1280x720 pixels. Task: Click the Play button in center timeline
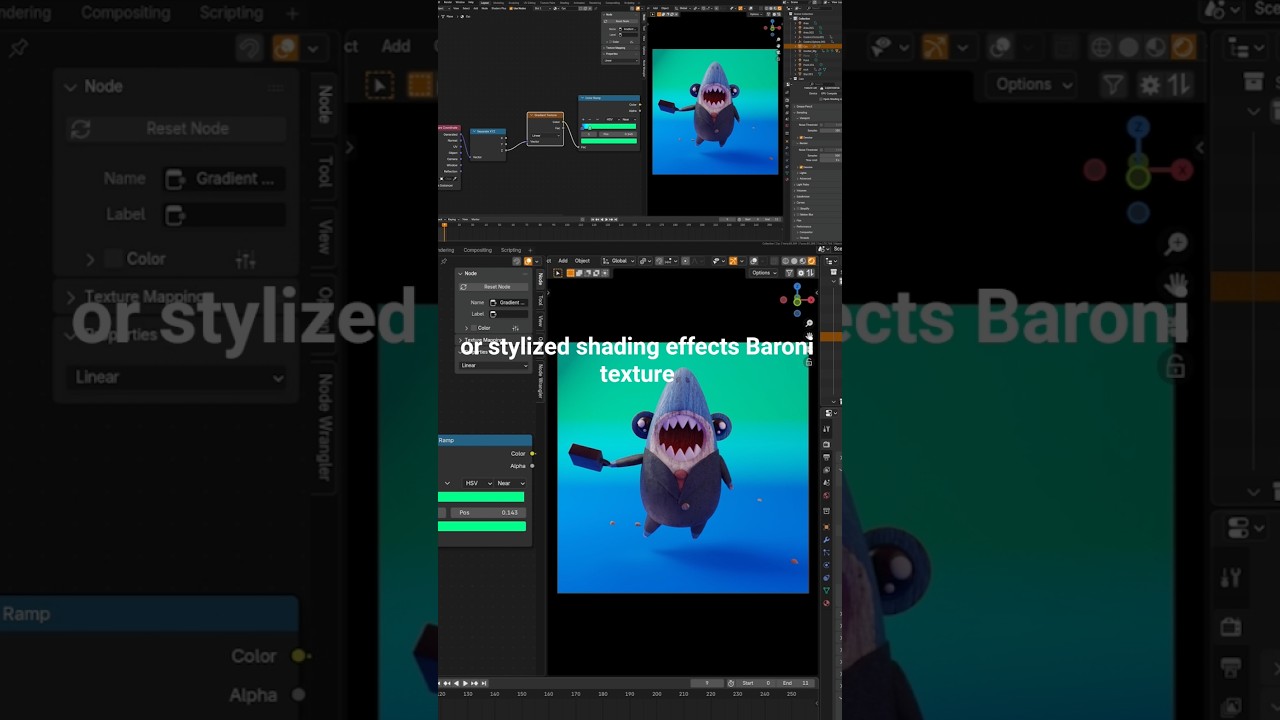tap(465, 683)
